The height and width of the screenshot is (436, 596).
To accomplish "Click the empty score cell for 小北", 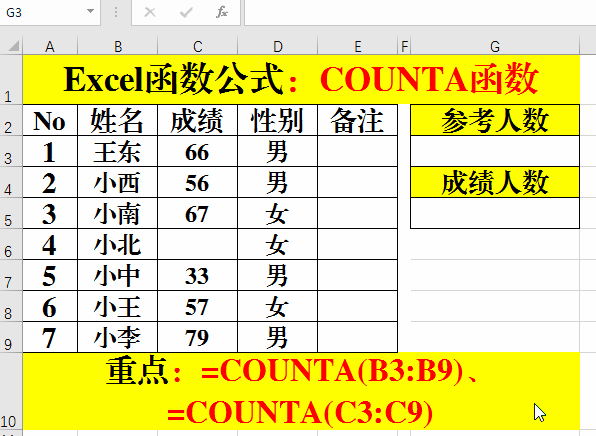I will pos(198,244).
